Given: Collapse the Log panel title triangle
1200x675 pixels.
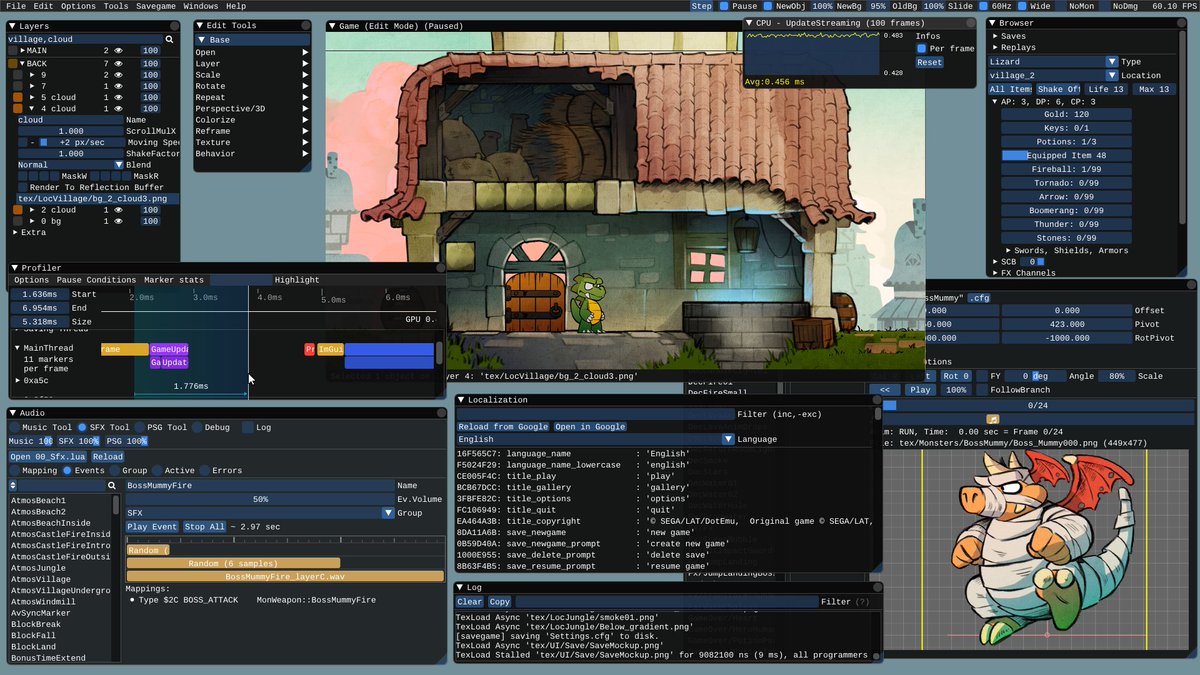Looking at the screenshot, I should coord(461,587).
